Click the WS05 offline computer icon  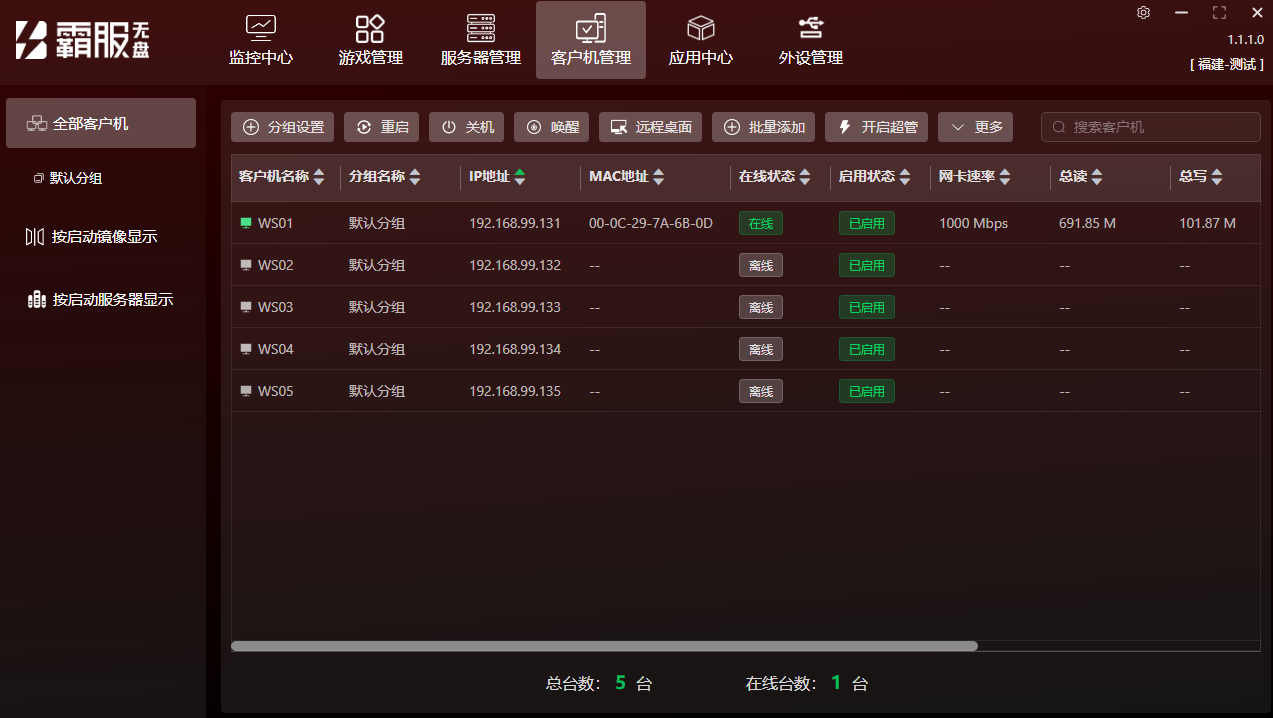[246, 391]
